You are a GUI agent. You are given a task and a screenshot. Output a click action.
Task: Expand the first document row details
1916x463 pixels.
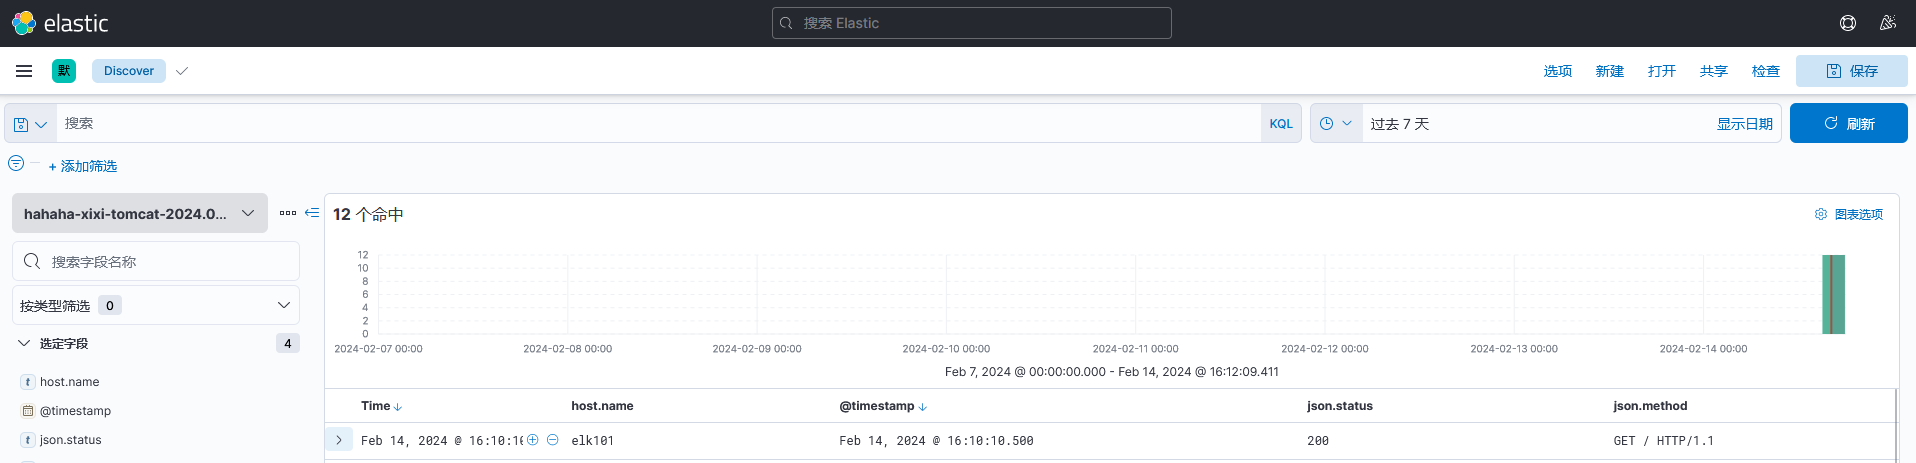point(339,440)
